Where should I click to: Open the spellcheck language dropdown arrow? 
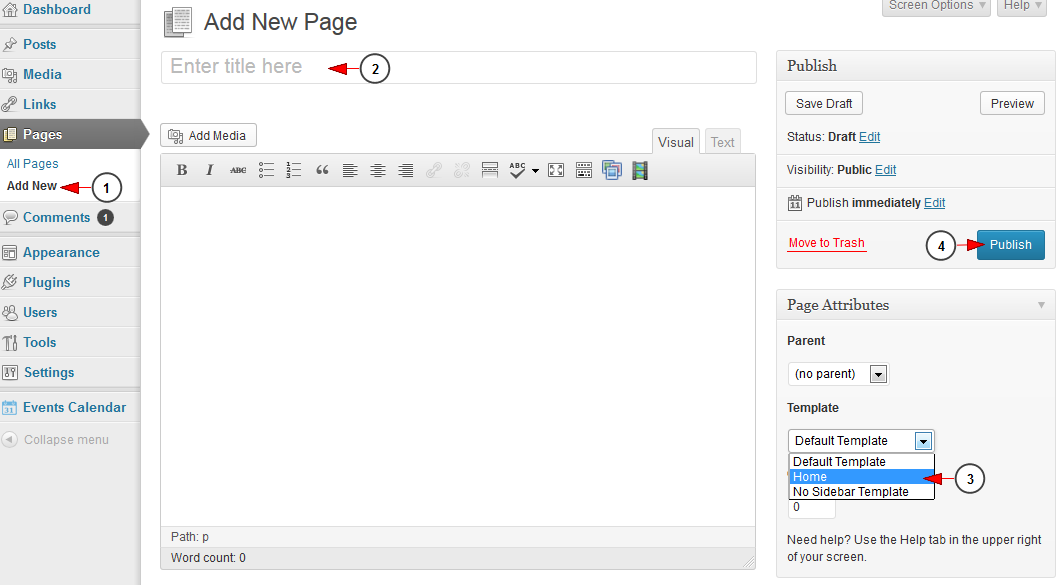pos(535,171)
